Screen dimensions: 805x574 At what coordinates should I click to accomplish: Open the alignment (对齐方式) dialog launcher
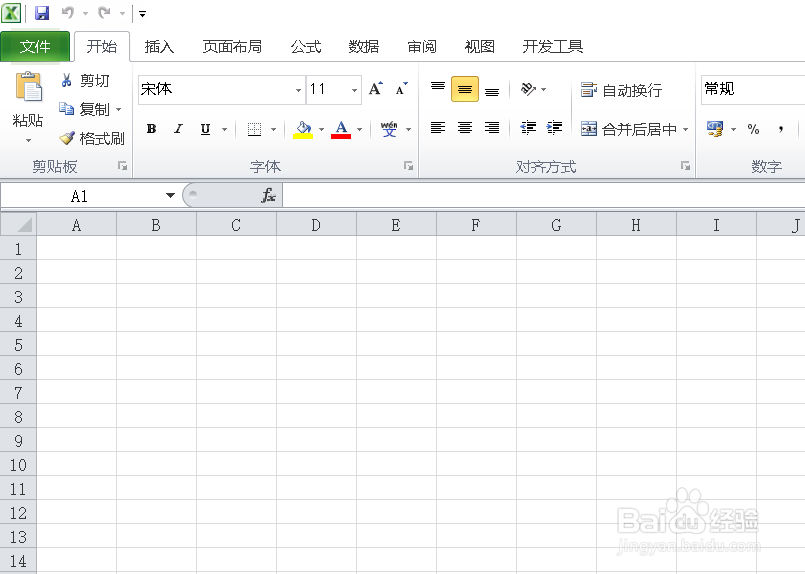tap(685, 165)
